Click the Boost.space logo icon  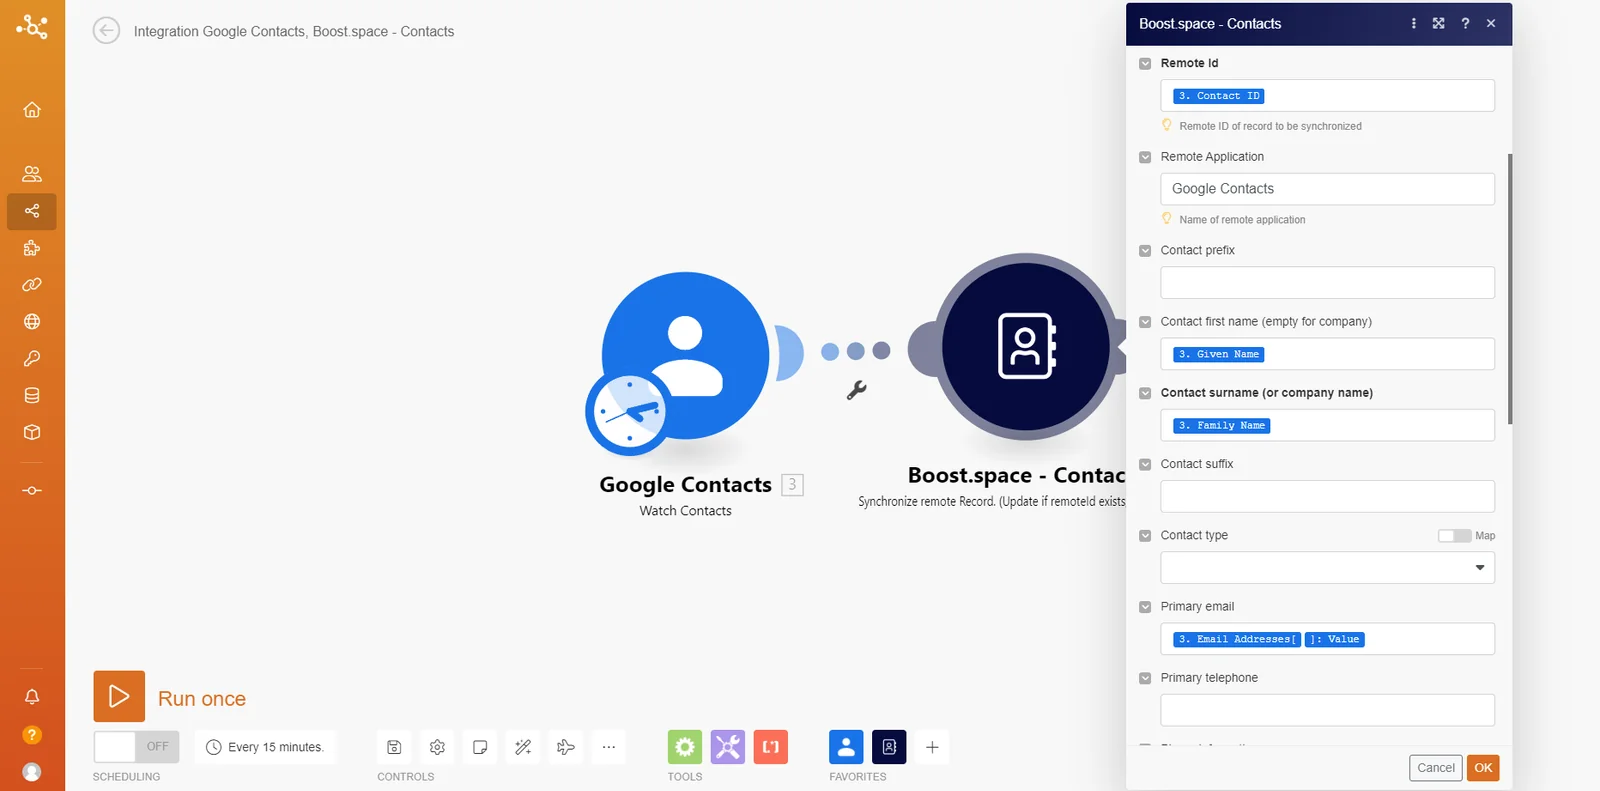[x=32, y=27]
